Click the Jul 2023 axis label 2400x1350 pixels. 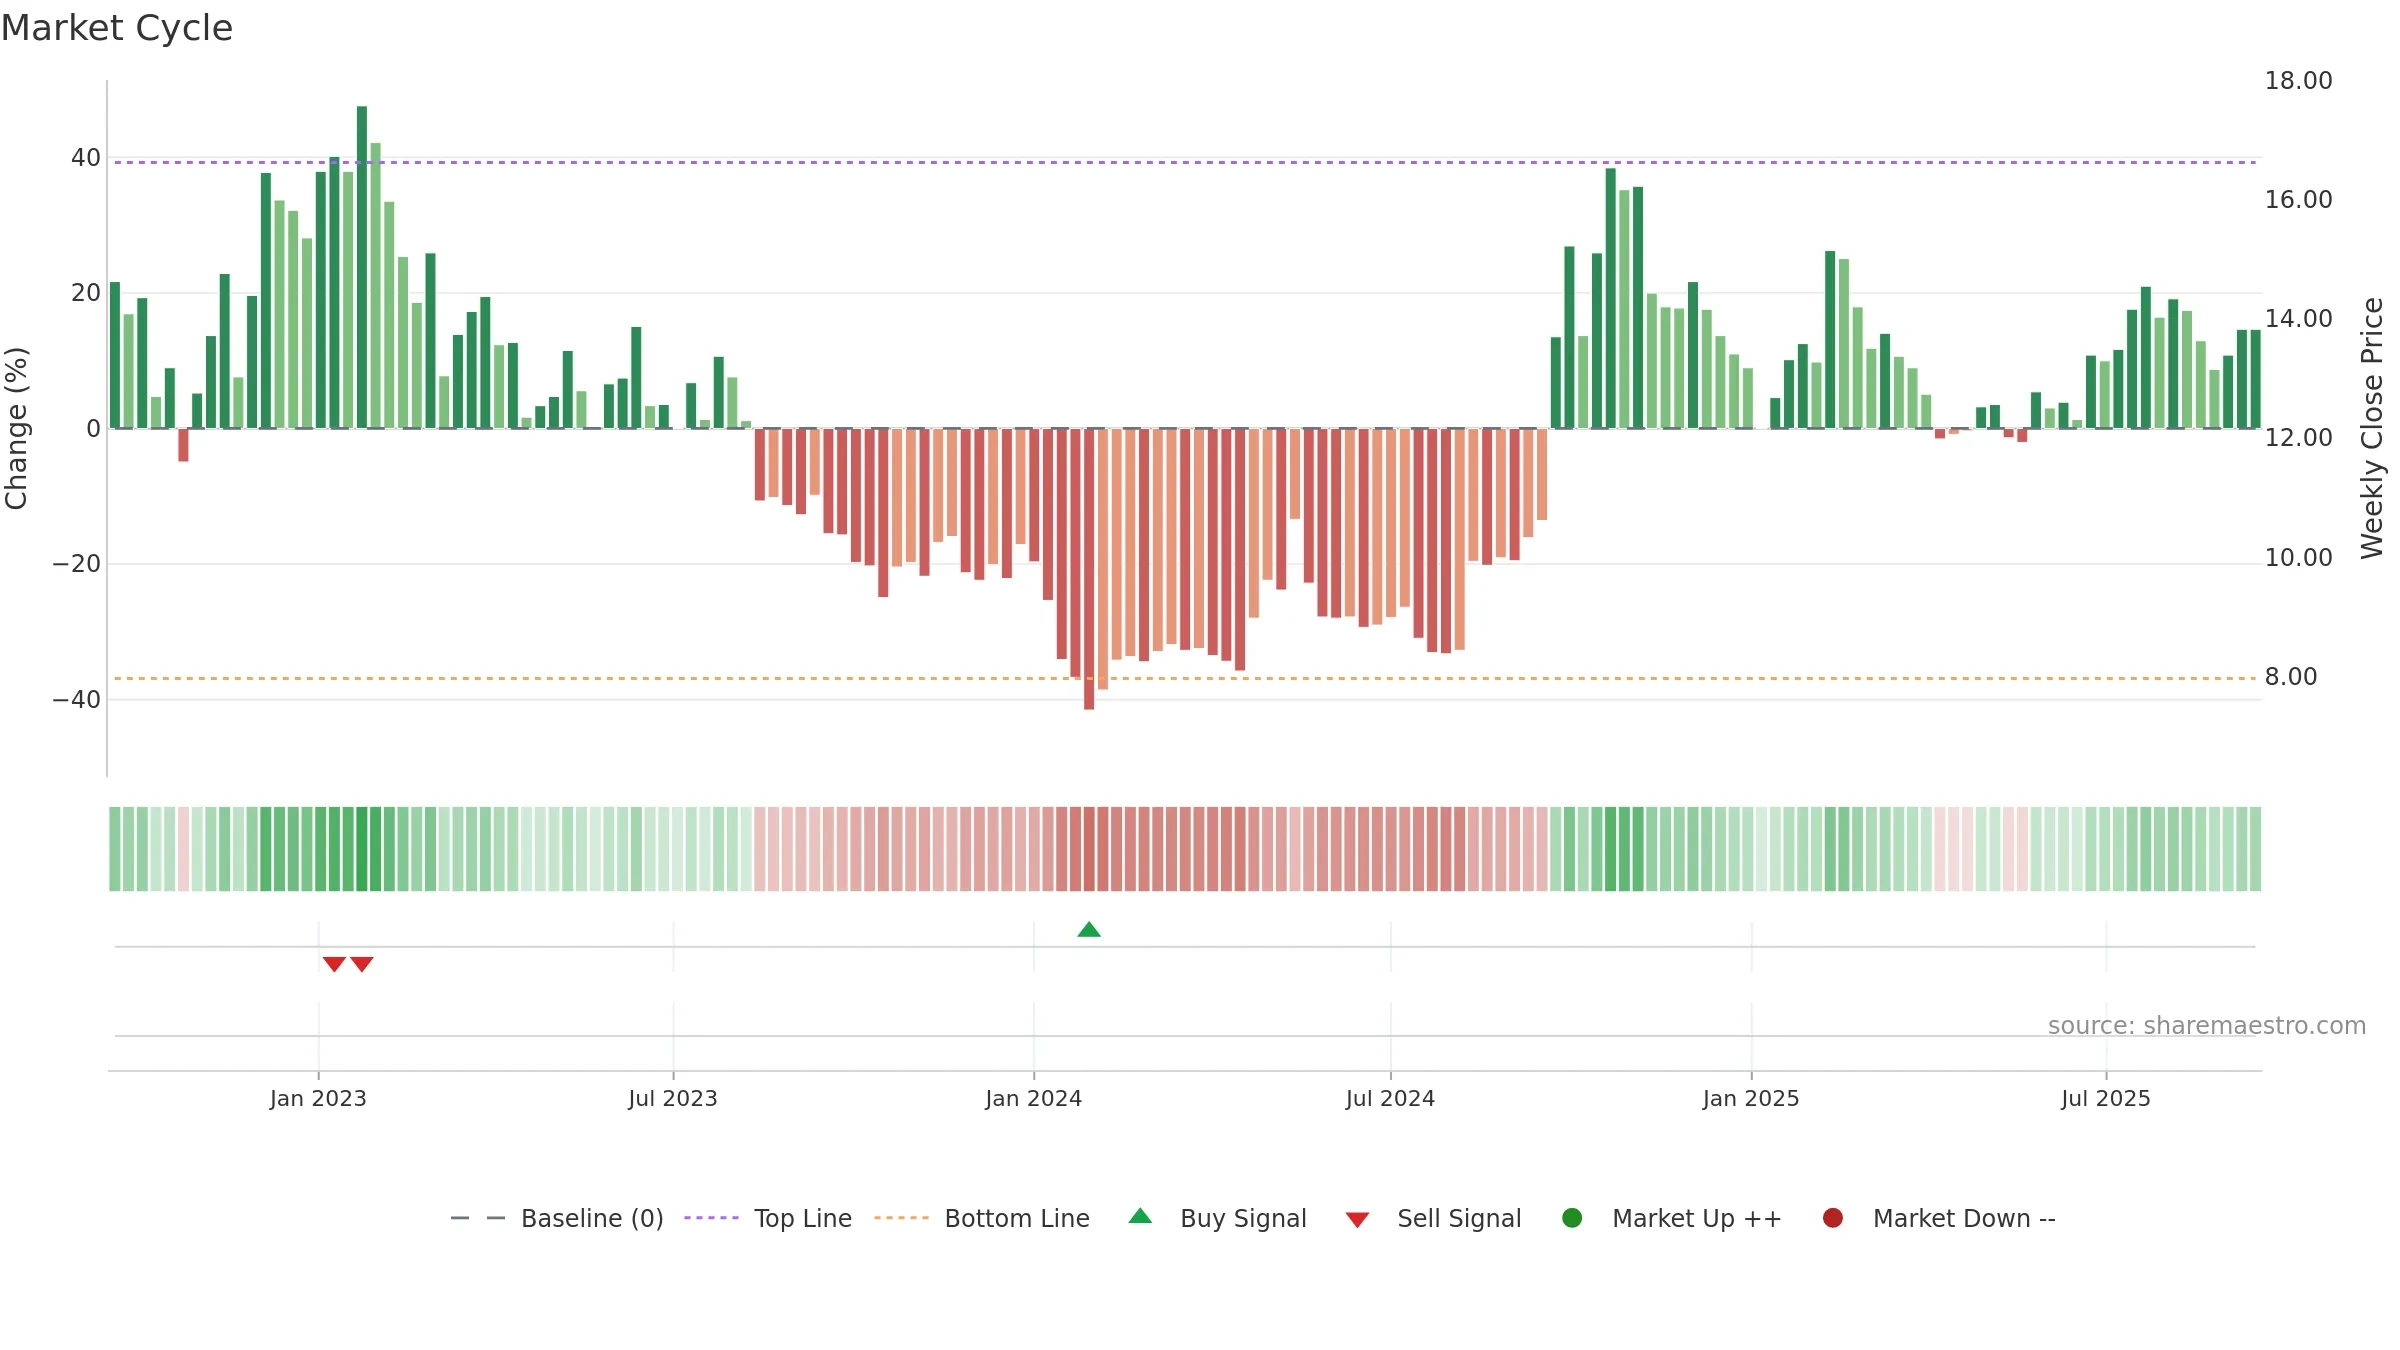point(673,1099)
